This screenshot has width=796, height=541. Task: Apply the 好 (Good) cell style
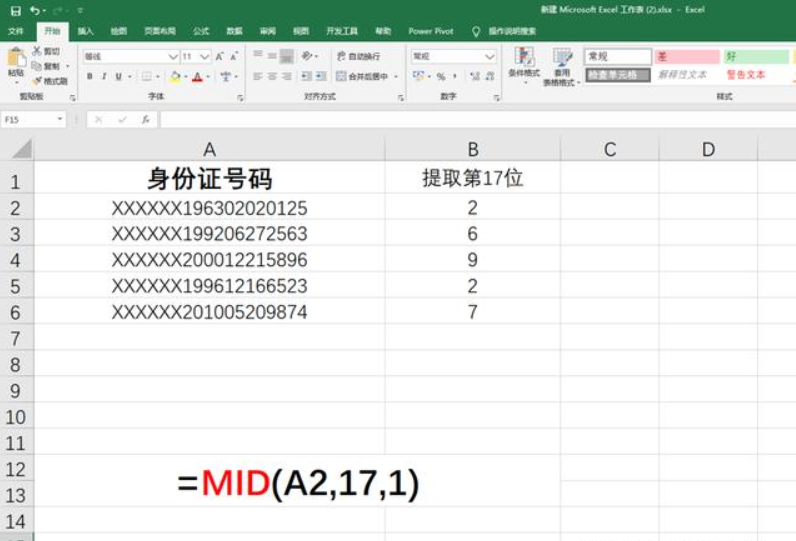(x=756, y=56)
